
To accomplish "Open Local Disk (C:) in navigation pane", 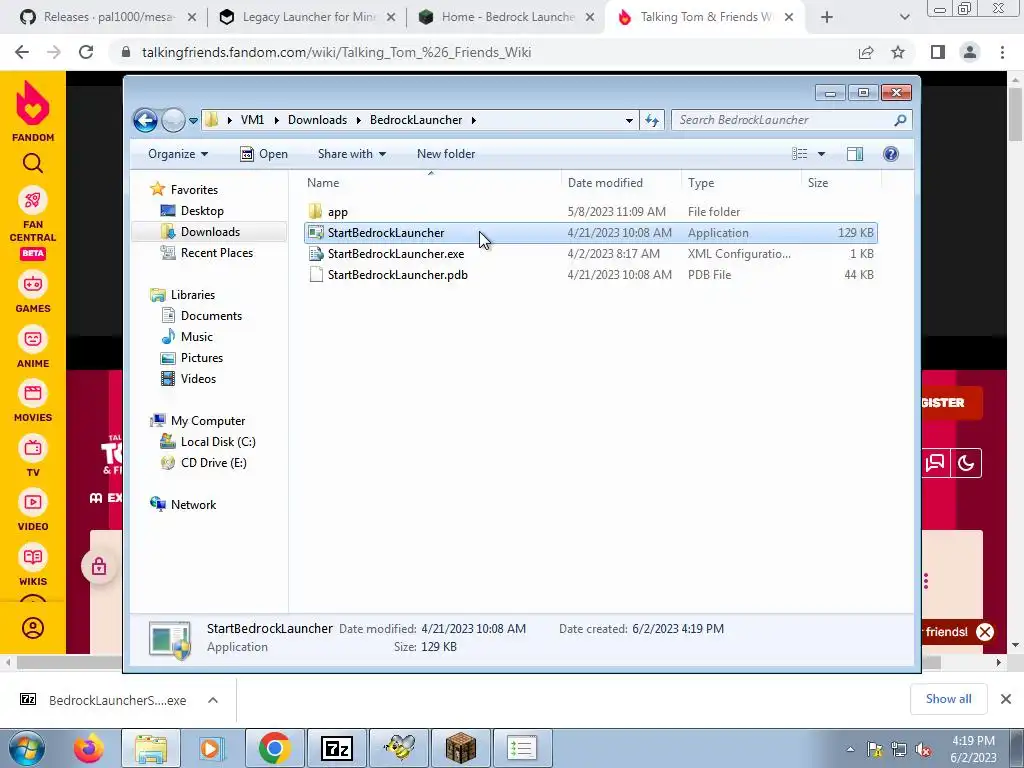I will point(217,441).
